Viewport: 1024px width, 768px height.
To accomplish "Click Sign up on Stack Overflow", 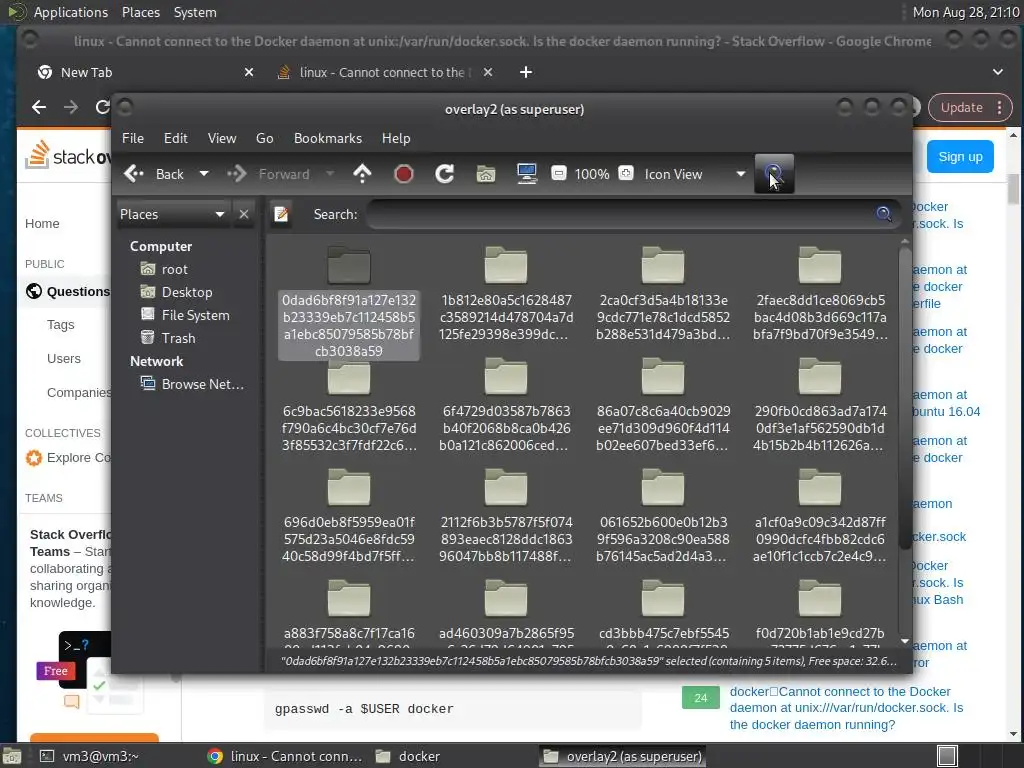I will click(x=960, y=157).
